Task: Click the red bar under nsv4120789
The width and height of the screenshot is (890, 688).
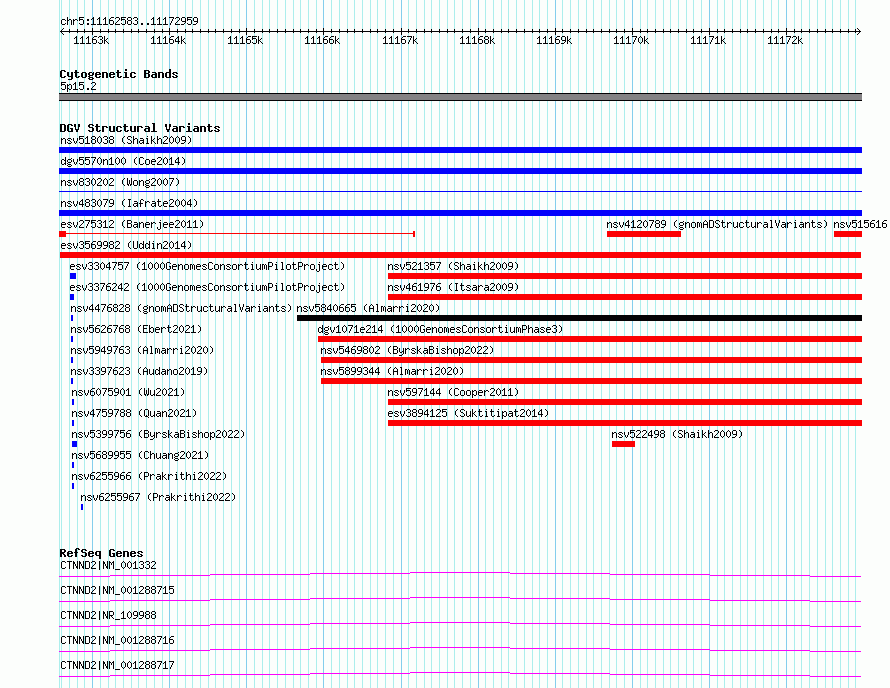Action: tap(644, 234)
